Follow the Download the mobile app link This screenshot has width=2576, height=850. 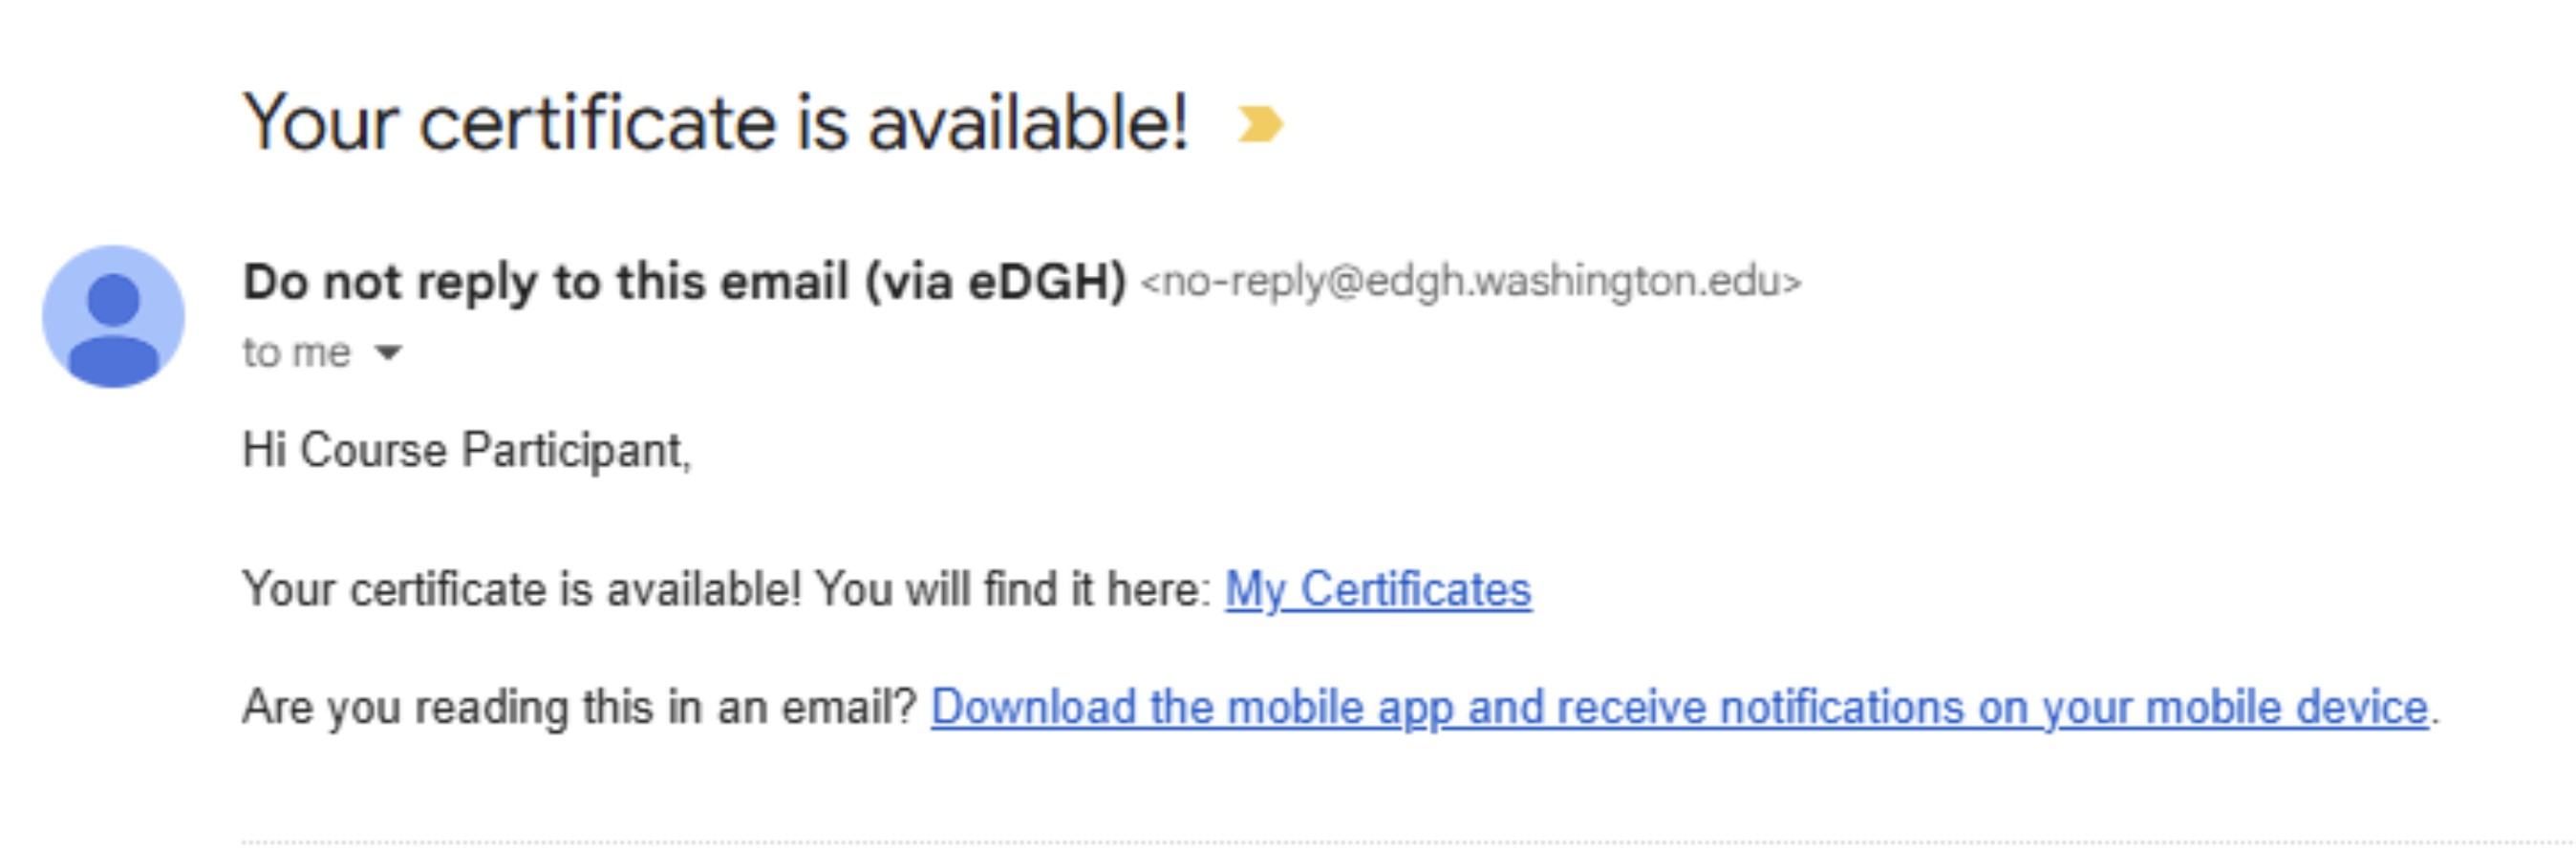(x=1678, y=707)
